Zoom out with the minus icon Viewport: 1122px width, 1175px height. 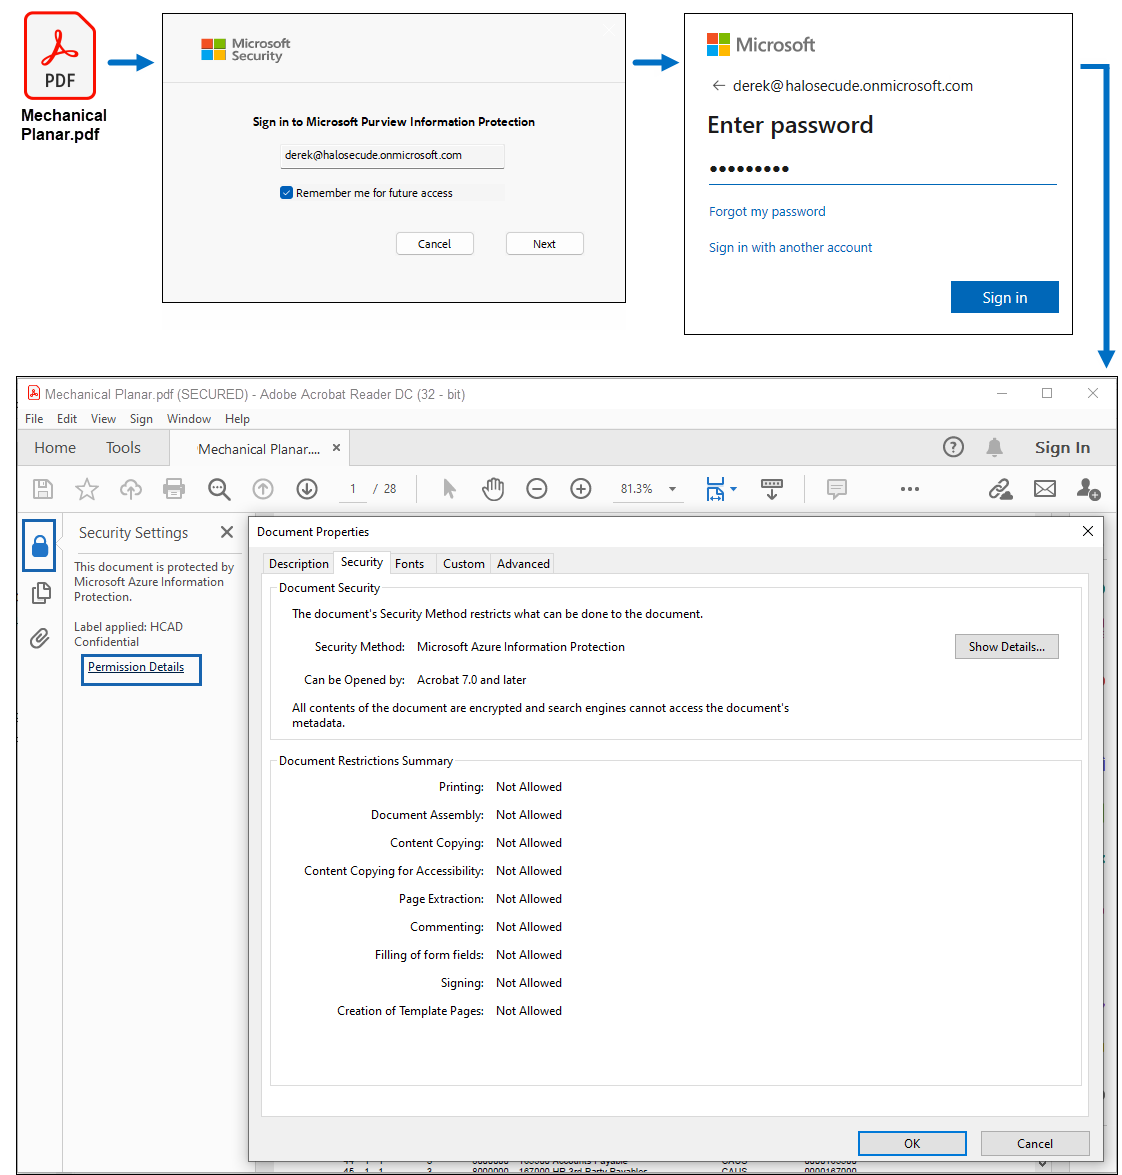537,489
